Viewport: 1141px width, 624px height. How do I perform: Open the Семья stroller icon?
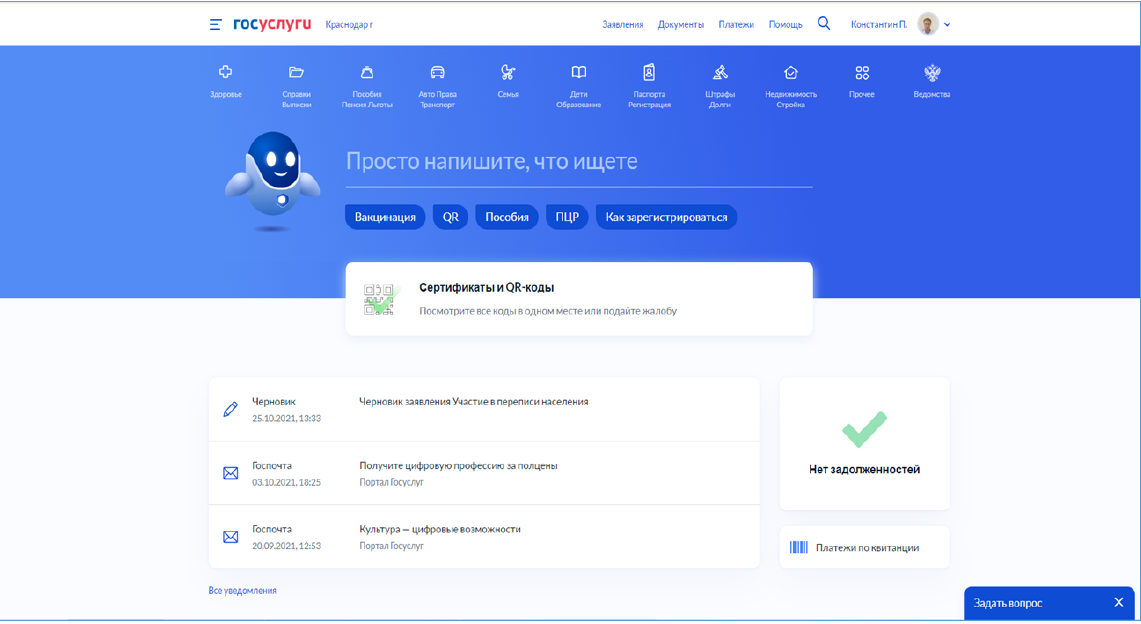point(508,72)
